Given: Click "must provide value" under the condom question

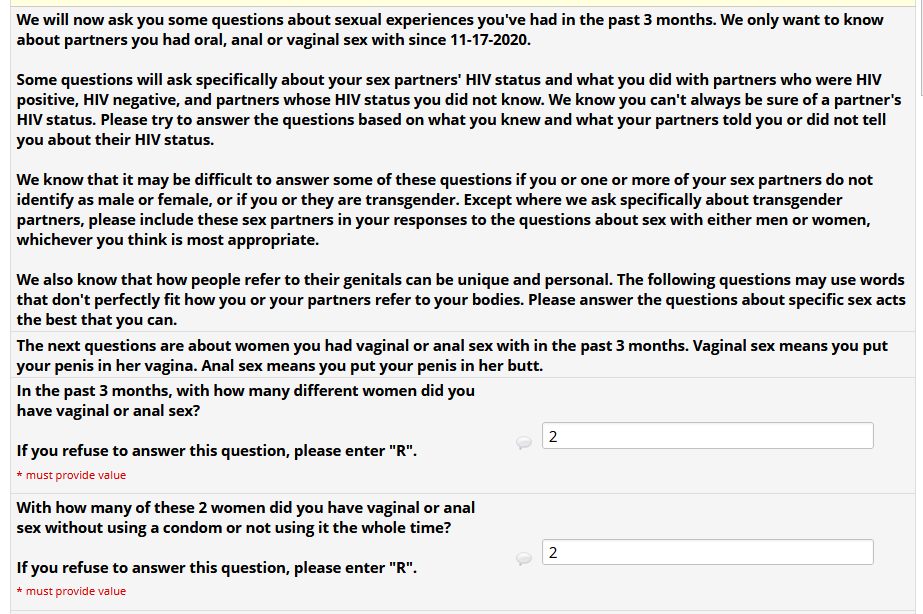Looking at the screenshot, I should pyautogui.click(x=71, y=591).
